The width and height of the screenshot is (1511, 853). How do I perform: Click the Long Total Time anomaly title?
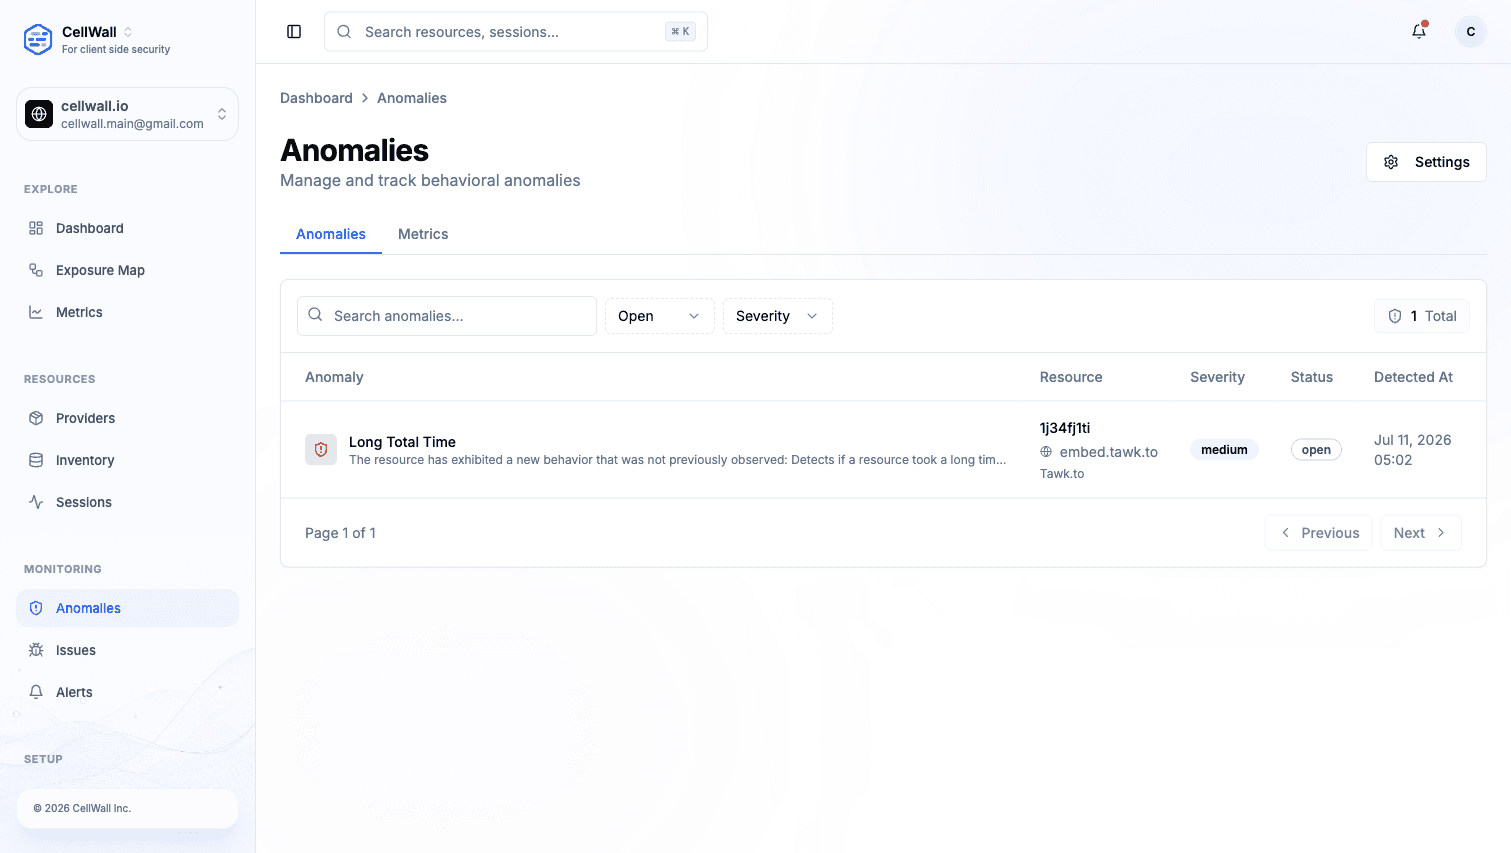click(402, 442)
